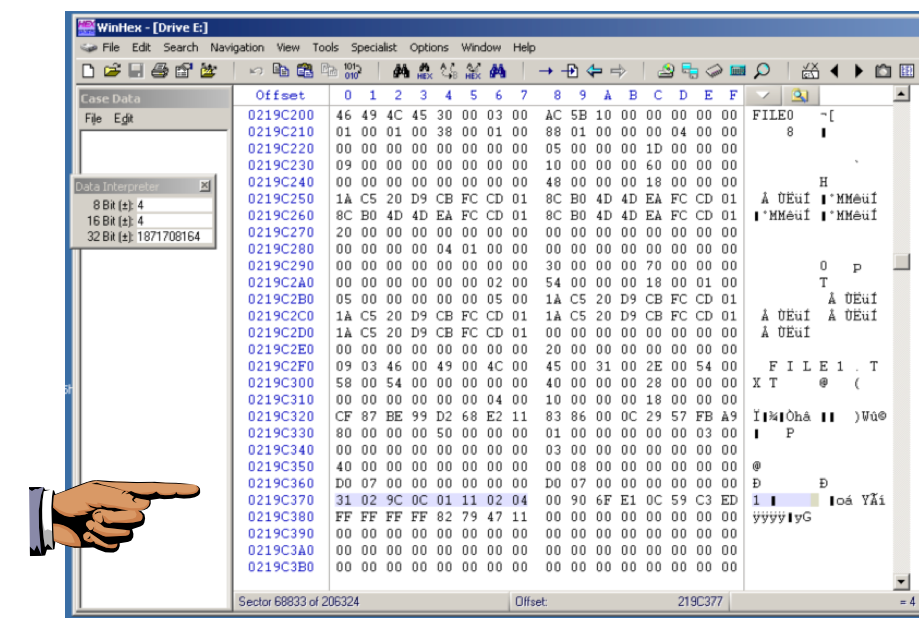Click the Replace Hex Values icon

point(473,72)
